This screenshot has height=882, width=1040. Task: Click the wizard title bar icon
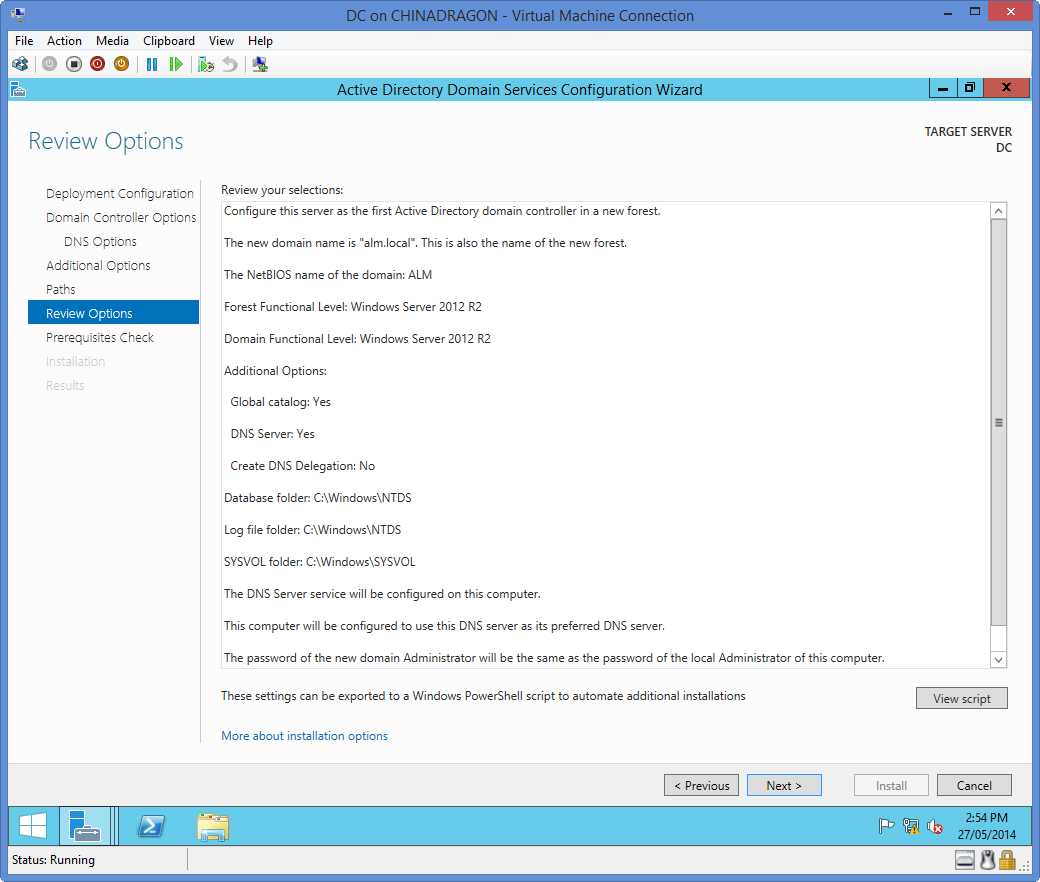(x=18, y=90)
